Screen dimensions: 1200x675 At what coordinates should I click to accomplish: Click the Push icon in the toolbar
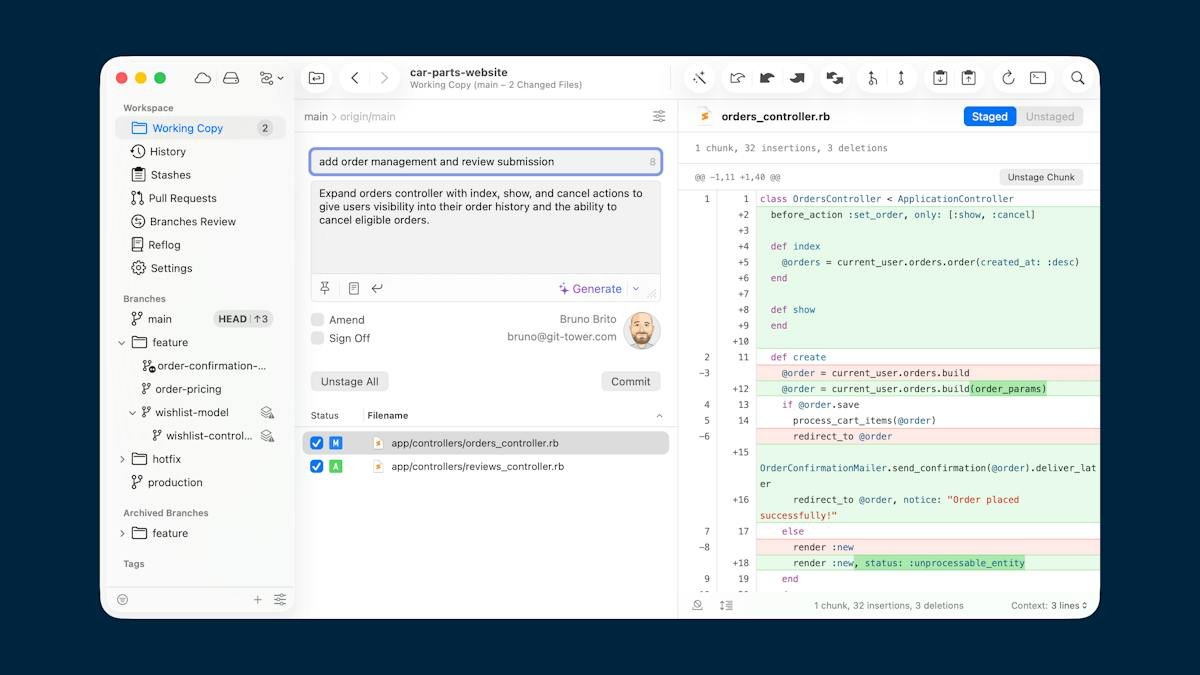click(x=798, y=78)
